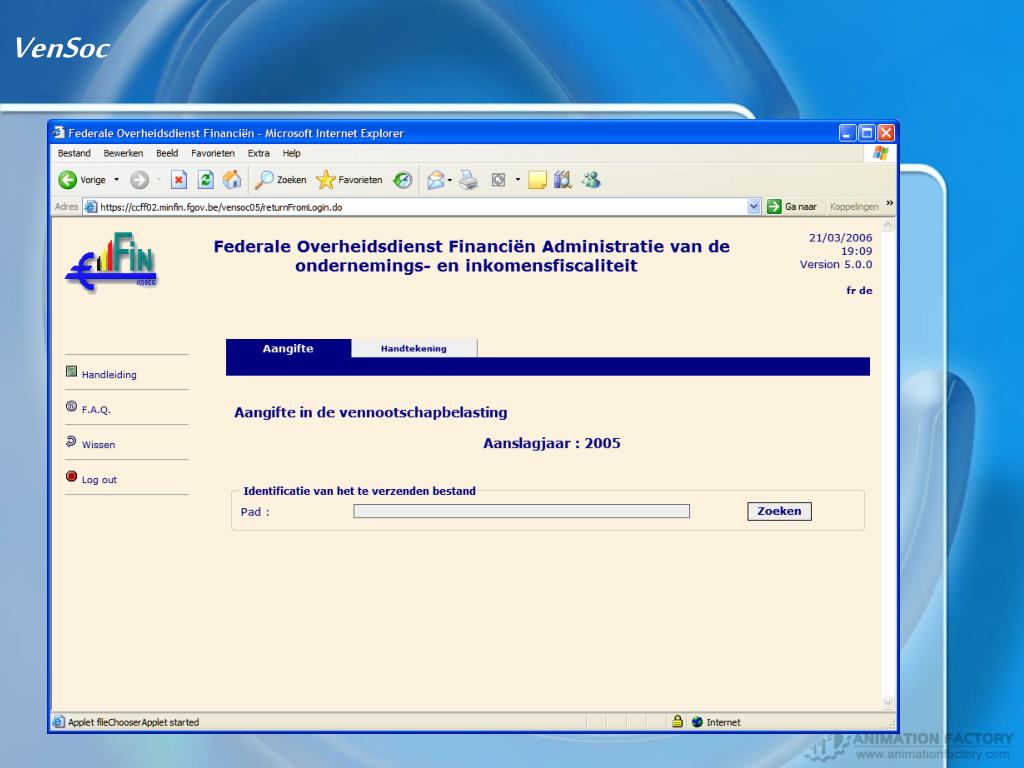Image resolution: width=1024 pixels, height=768 pixels.
Task: Open the Bestand menu
Action: click(74, 153)
